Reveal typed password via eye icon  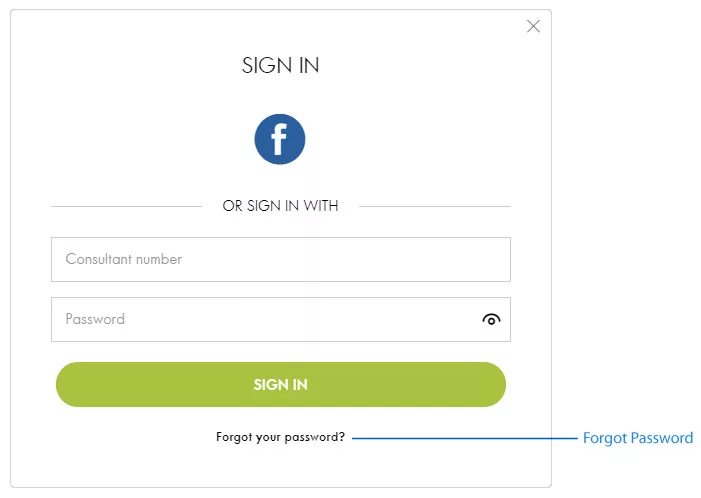pos(491,320)
